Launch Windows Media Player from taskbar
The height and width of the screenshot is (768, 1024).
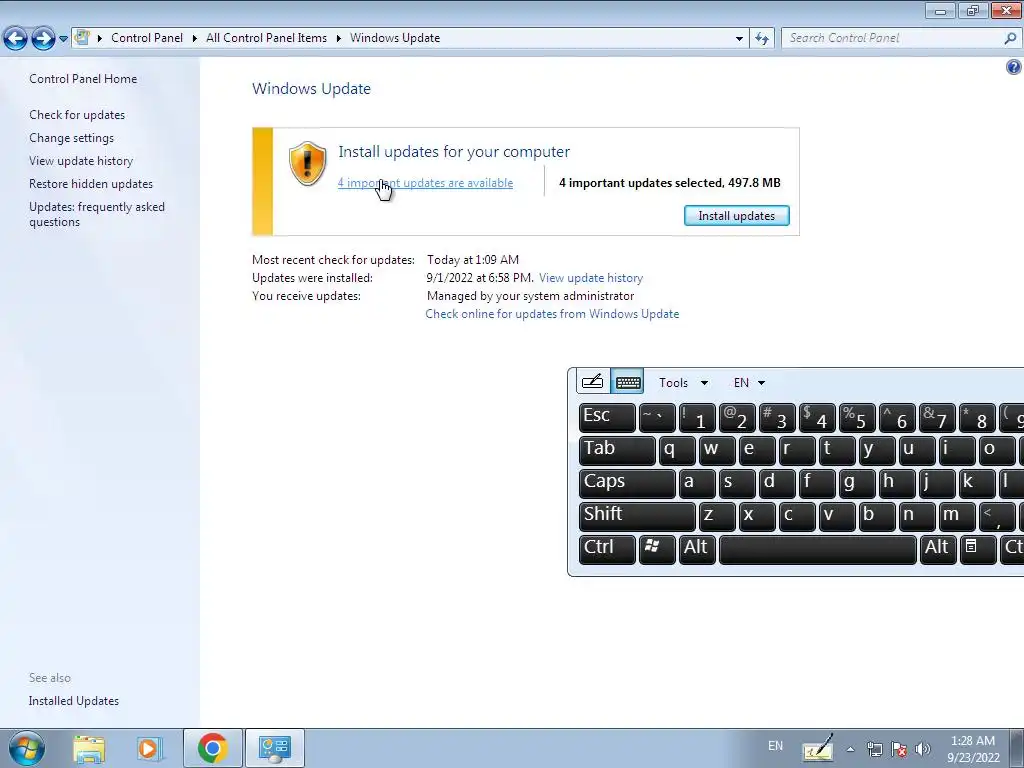[148, 748]
